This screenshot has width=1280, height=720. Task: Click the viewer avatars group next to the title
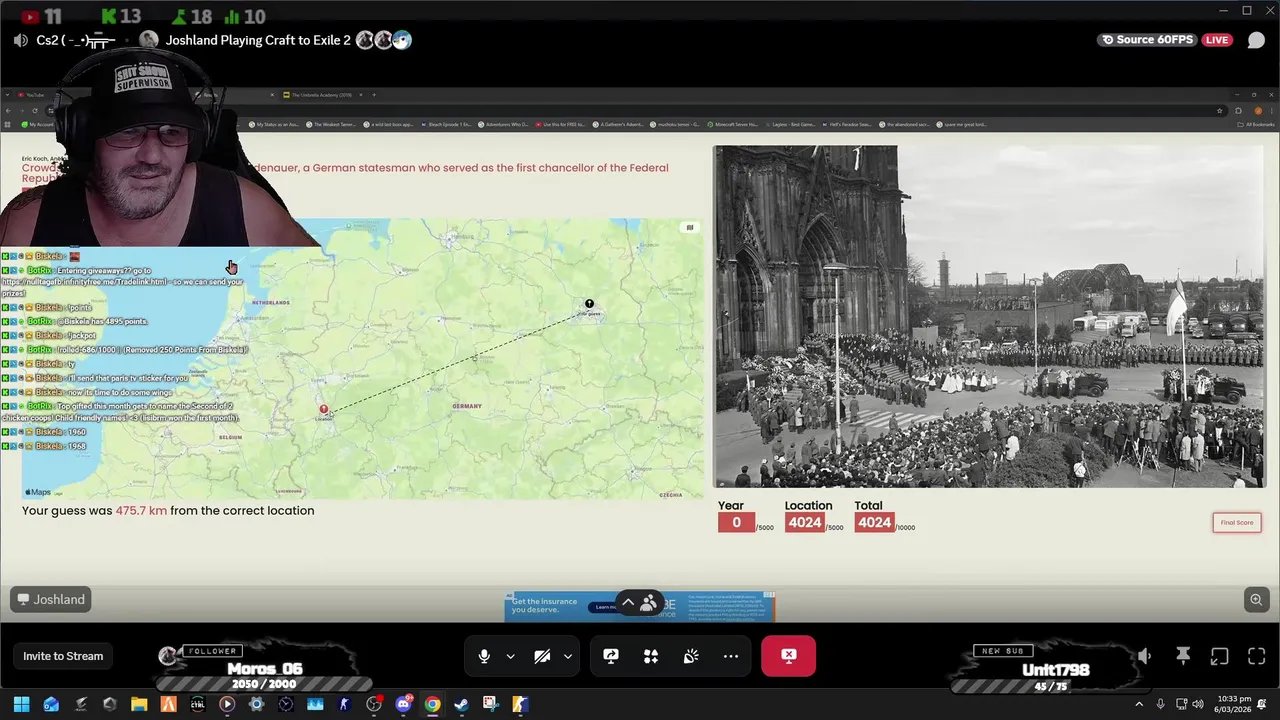tap(384, 40)
